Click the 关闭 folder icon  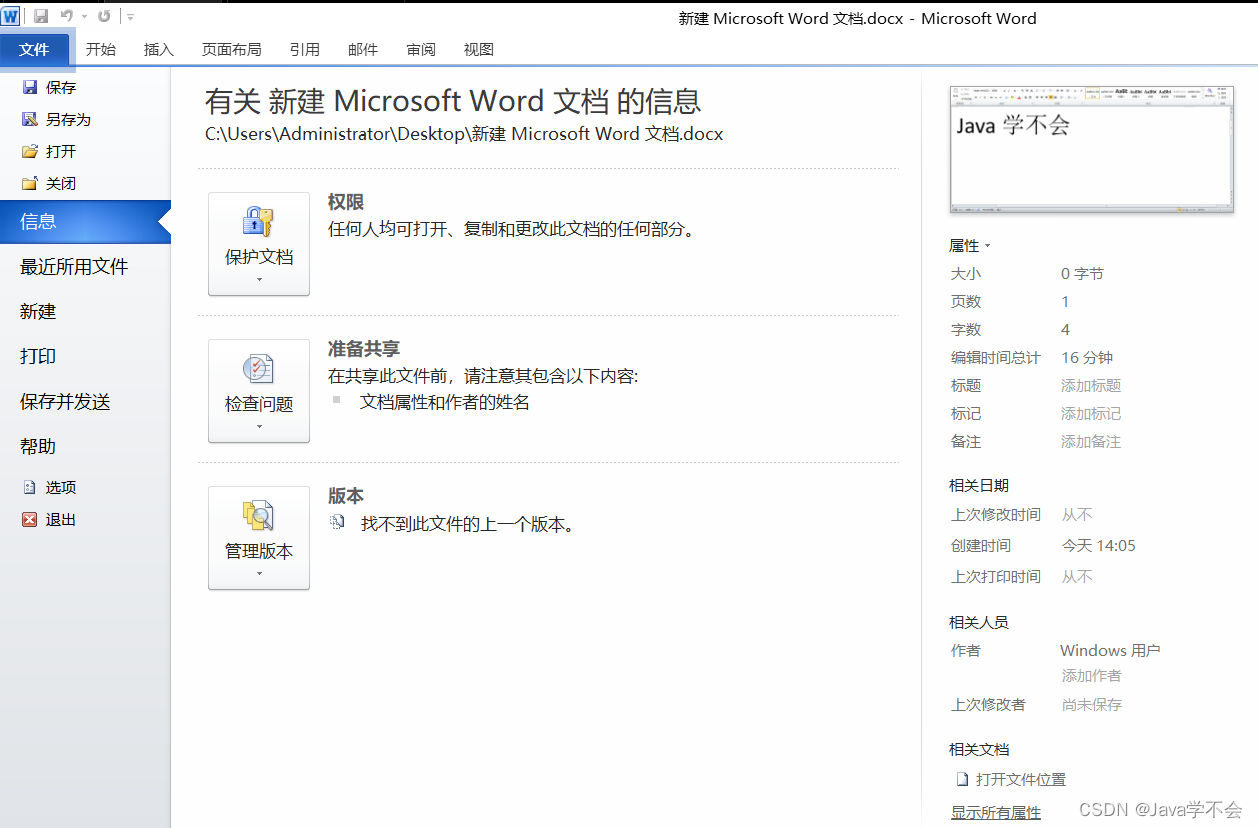(x=30, y=184)
